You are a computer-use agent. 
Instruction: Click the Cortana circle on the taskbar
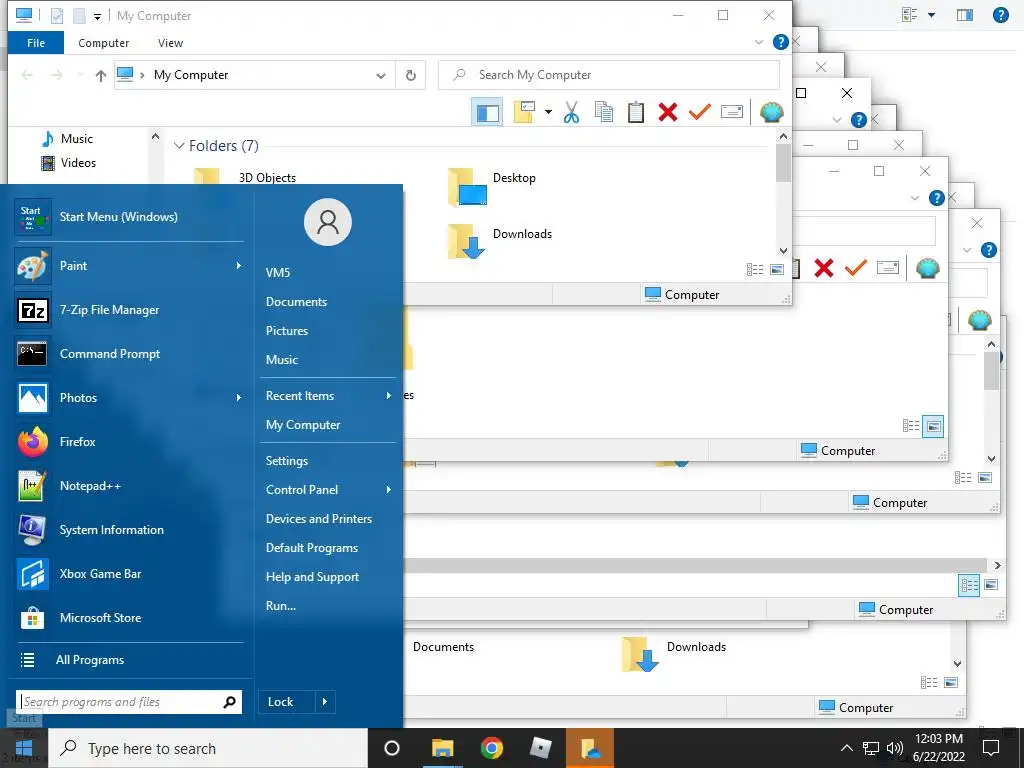pyautogui.click(x=392, y=748)
